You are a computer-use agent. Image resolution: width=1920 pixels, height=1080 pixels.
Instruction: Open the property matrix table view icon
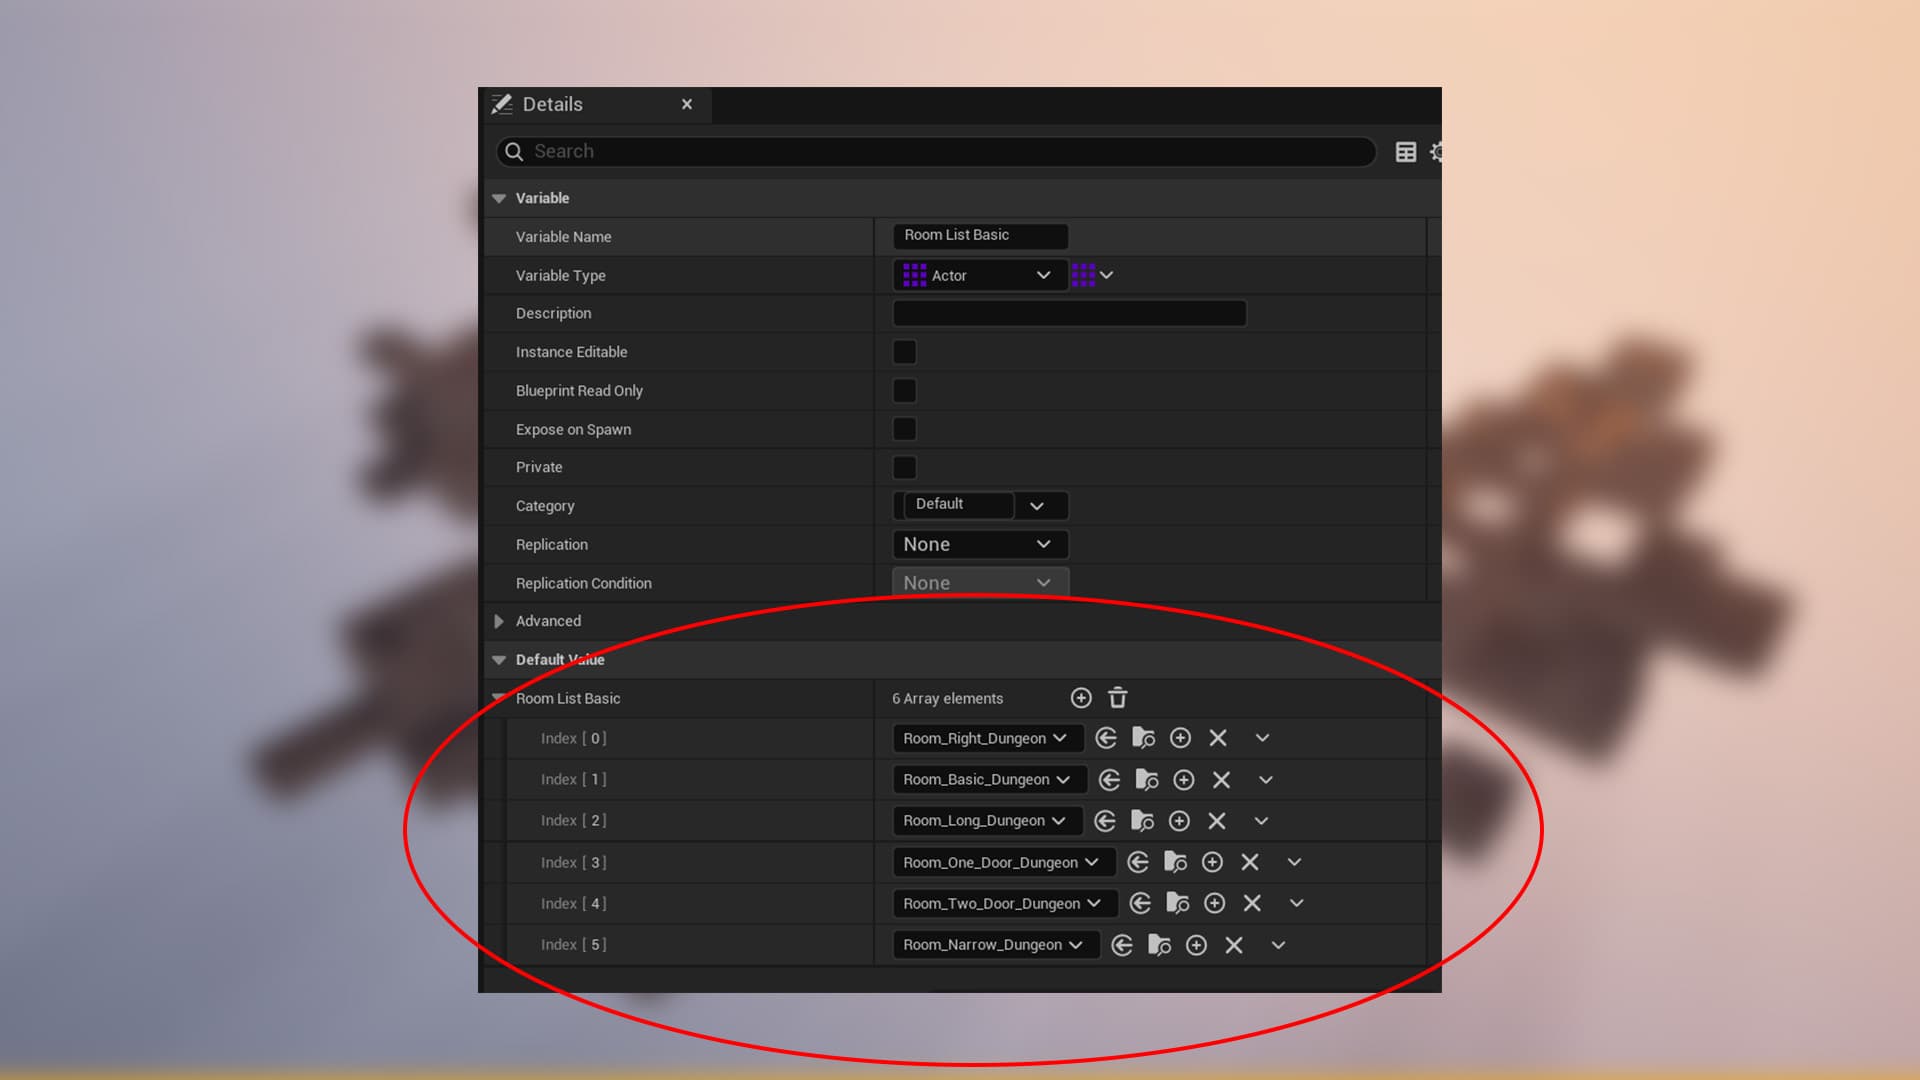coord(1406,152)
